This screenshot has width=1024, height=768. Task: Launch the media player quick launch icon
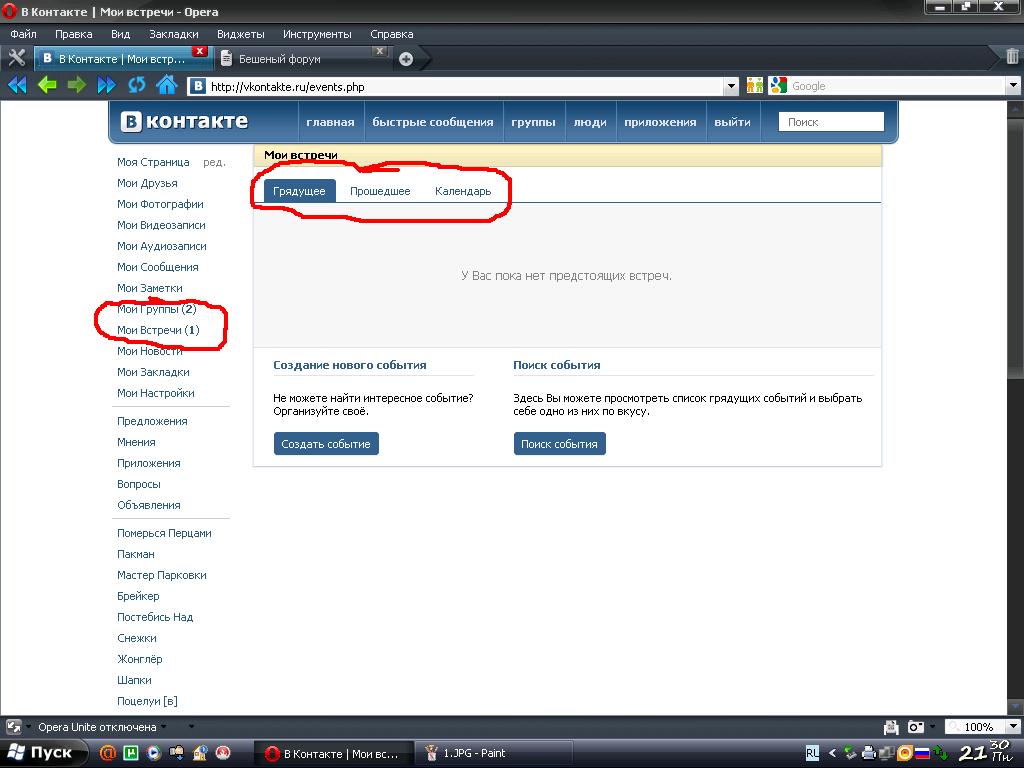[153, 753]
